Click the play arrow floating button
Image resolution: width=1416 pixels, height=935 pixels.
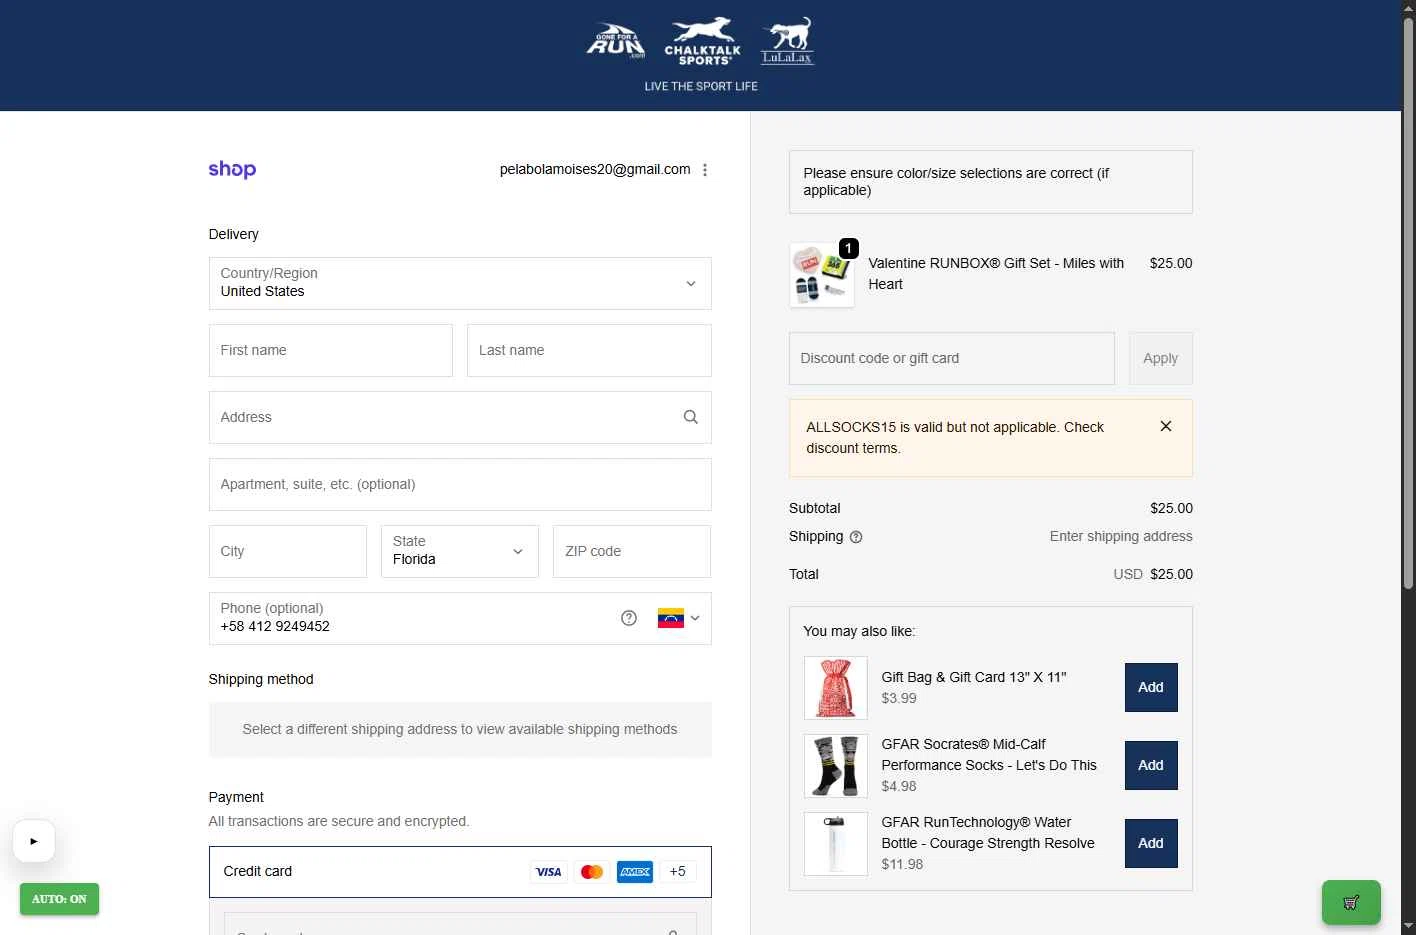point(34,841)
